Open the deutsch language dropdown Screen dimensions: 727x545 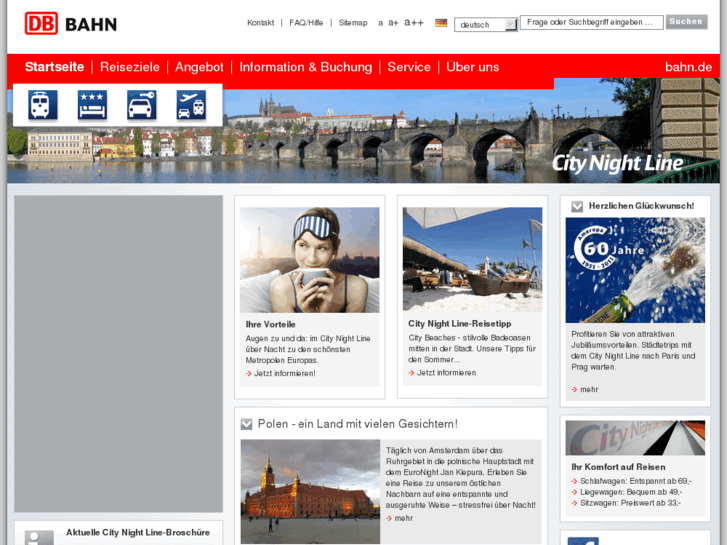485,25
